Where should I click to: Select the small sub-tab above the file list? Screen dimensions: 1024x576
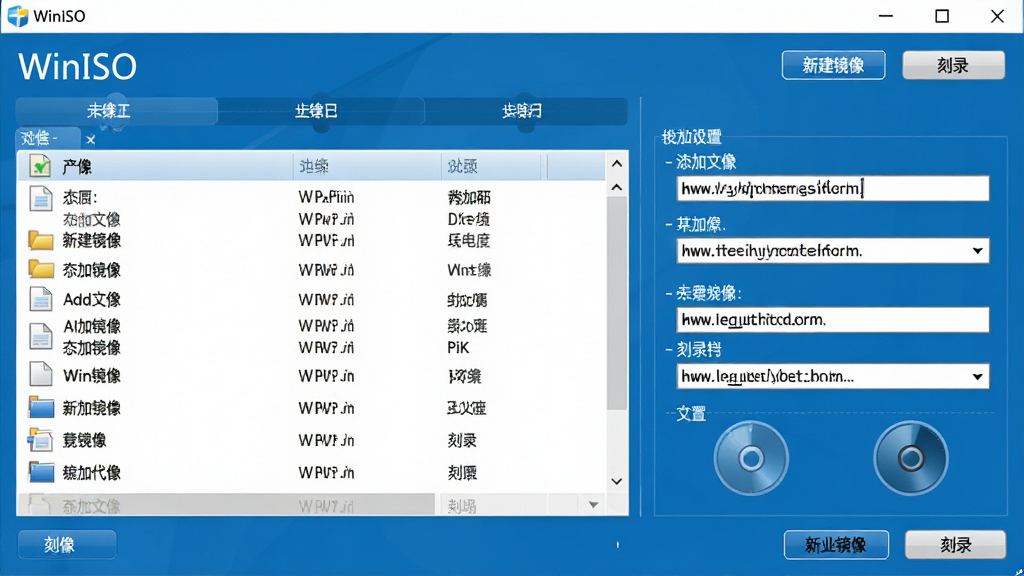point(47,138)
